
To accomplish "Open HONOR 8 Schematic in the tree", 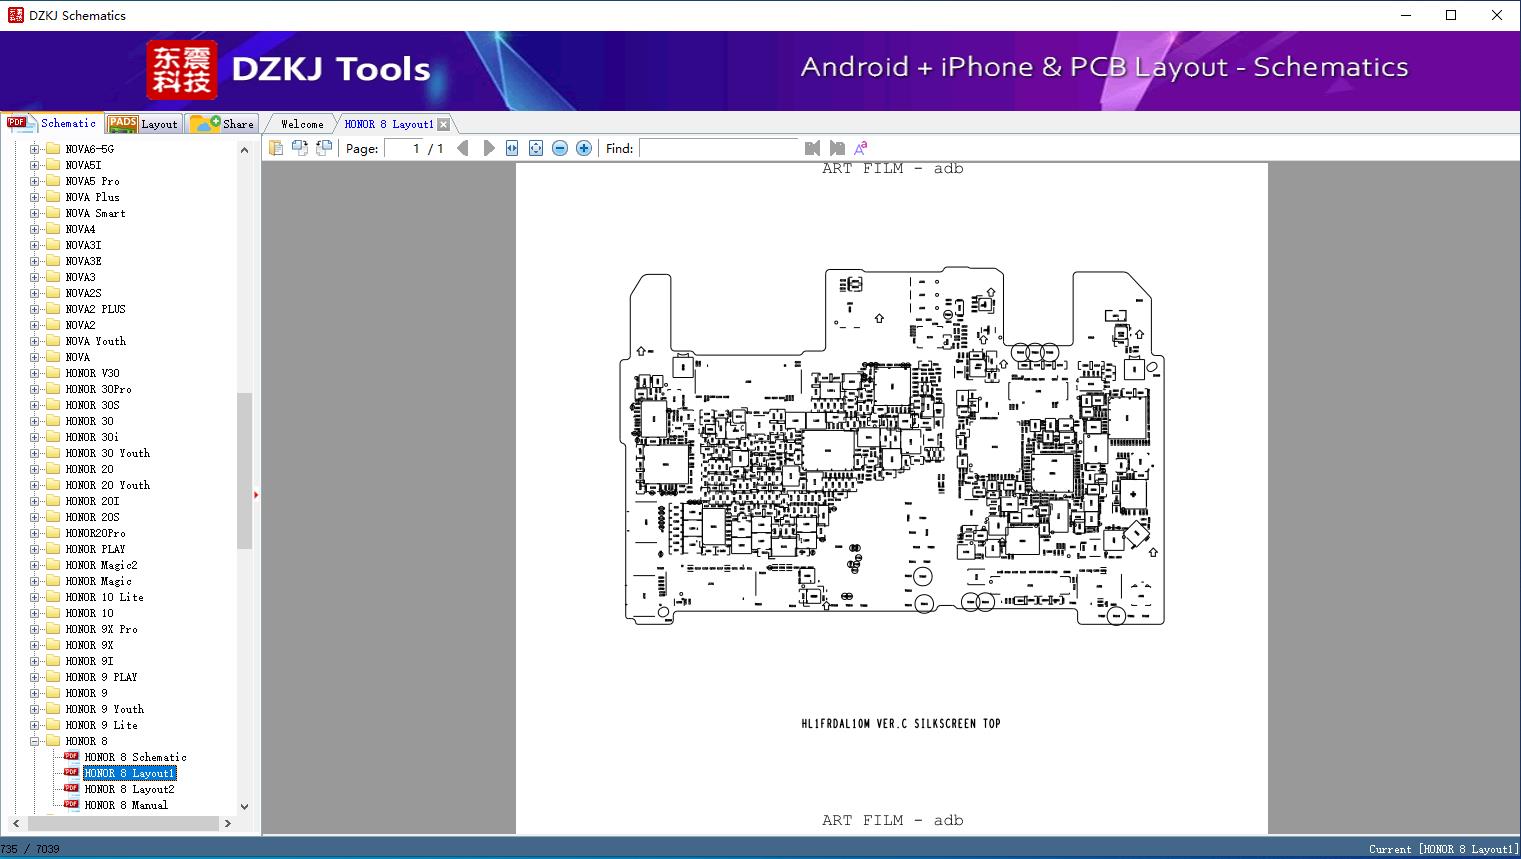I will pyautogui.click(x=135, y=757).
